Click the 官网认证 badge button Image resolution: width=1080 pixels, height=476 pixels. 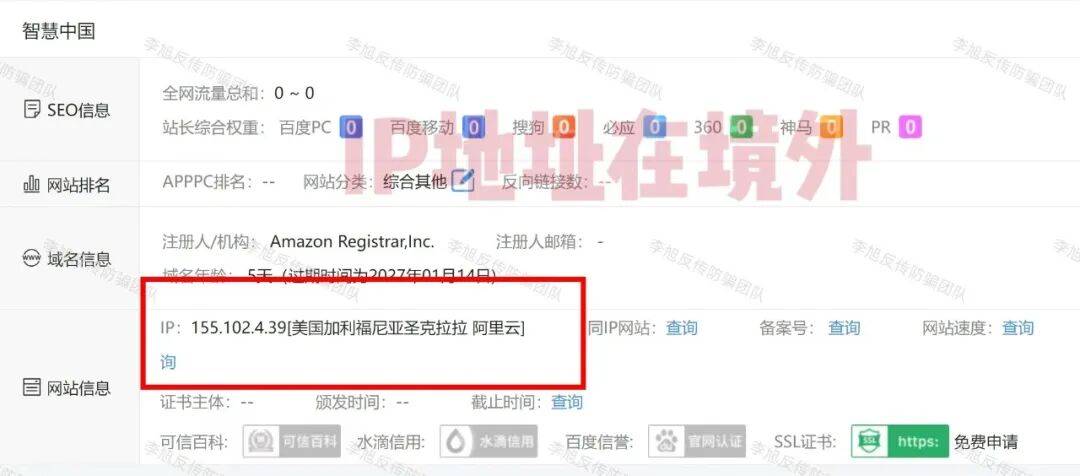[x=697, y=442]
